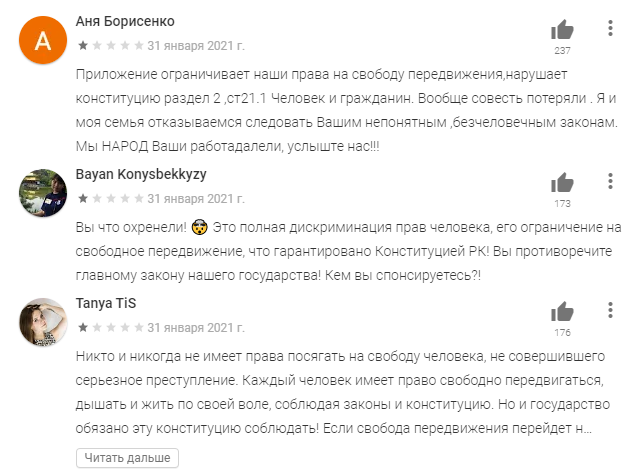
Task: Click Аня Борисенко's orange avatar
Action: pyautogui.click(x=42, y=41)
